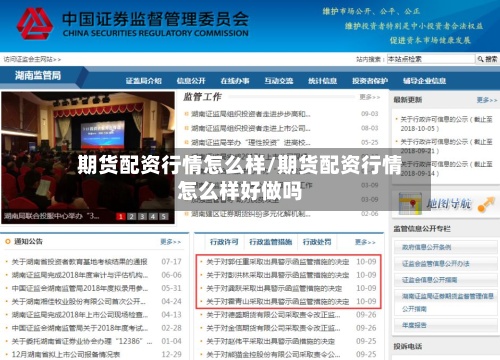Open 湖南辖区证券期货纠纷多元化解机制 article
This screenshot has width=500, height=360.
[251, 214]
